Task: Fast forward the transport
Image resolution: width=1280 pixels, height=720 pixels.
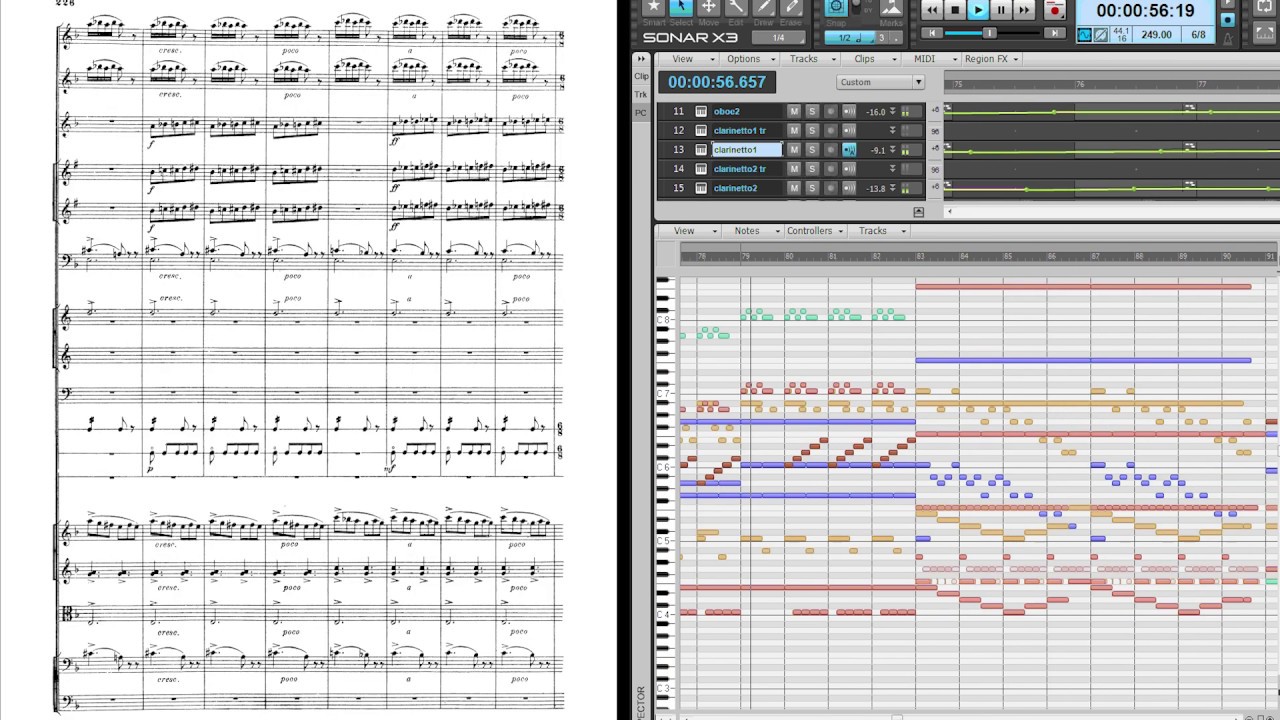Action: pyautogui.click(x=1024, y=10)
